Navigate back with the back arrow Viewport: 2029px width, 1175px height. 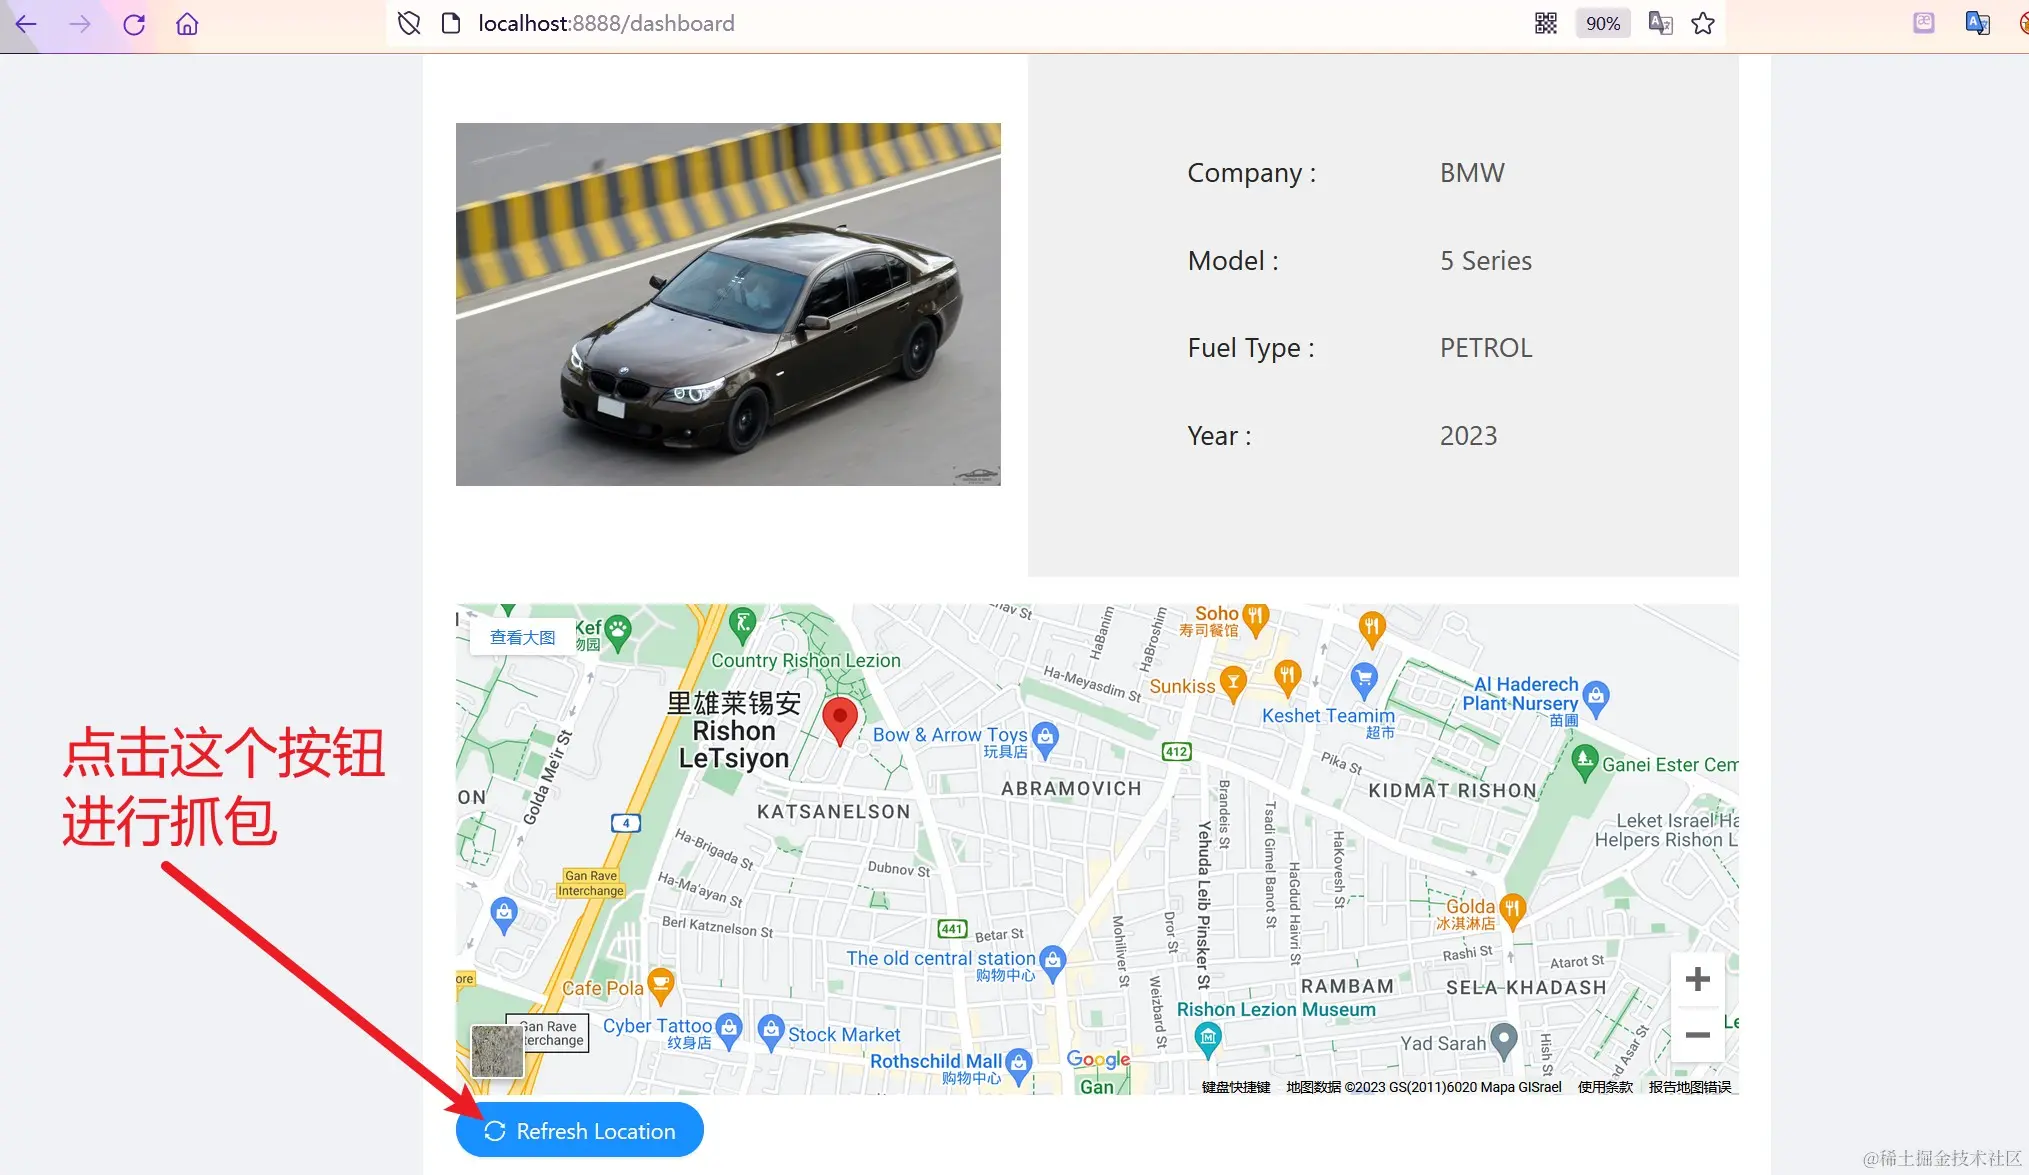[26, 24]
